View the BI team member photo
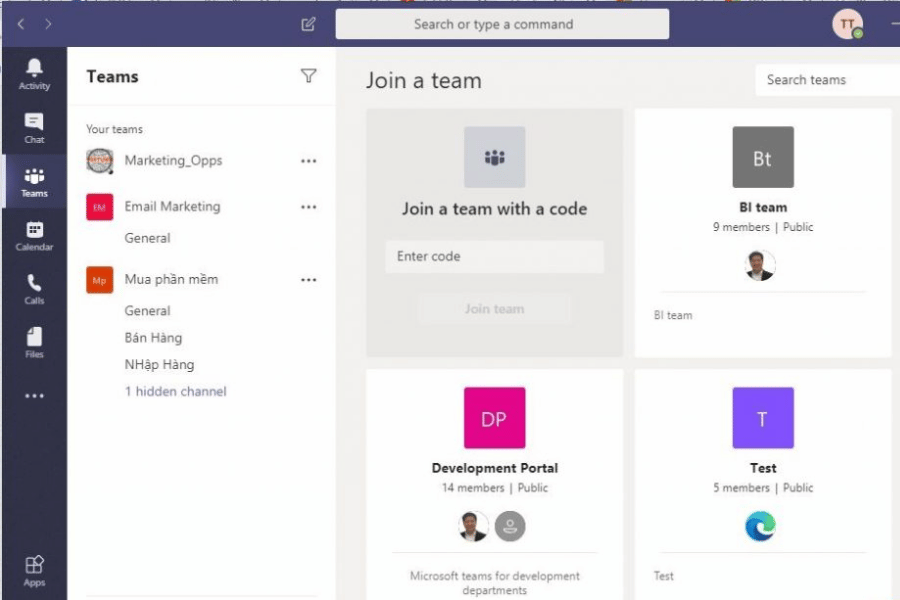 tap(760, 265)
